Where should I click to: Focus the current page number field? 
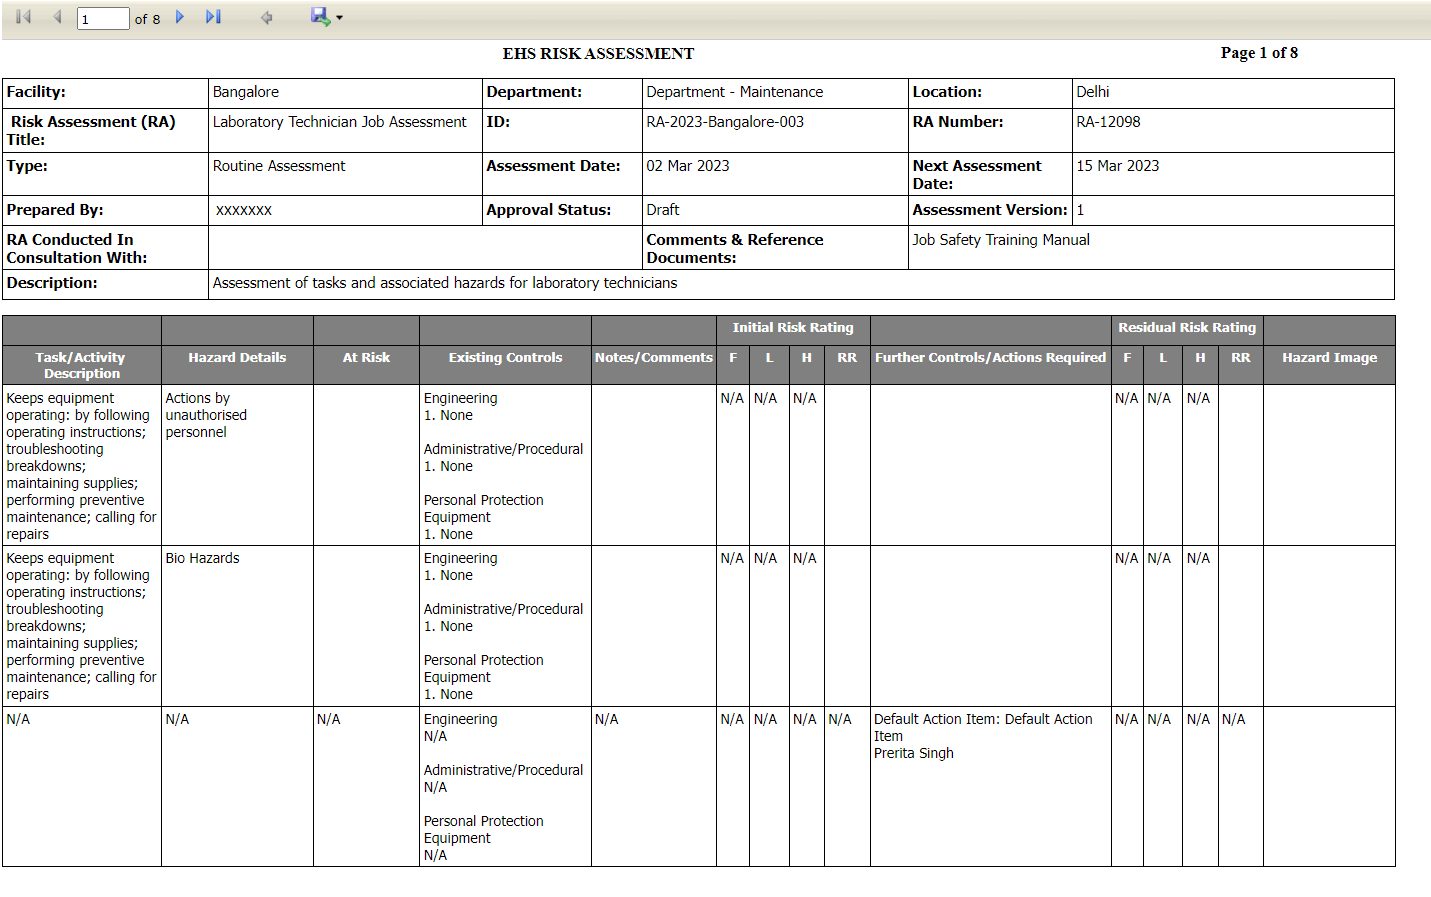pos(103,18)
